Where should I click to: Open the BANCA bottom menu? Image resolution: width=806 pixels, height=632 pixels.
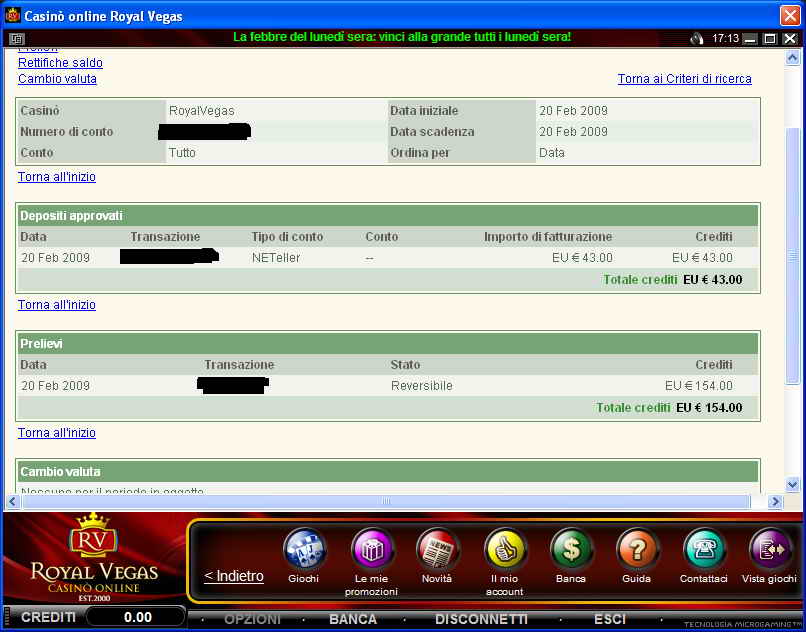353,619
